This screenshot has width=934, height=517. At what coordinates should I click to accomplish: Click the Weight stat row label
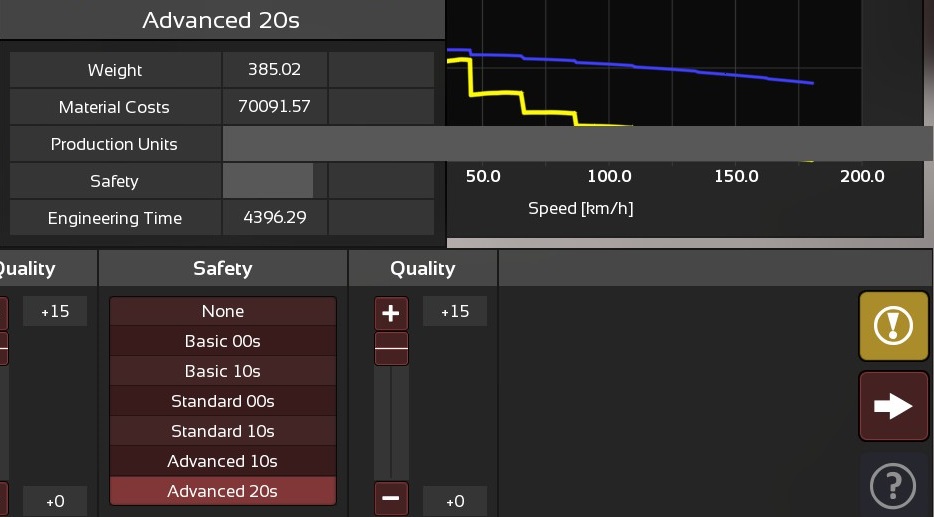pos(115,70)
